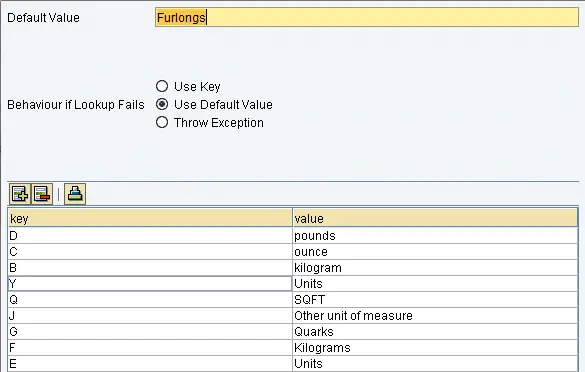585x372 pixels.
Task: Choose the Throw Exception radio button
Action: [x=162, y=122]
